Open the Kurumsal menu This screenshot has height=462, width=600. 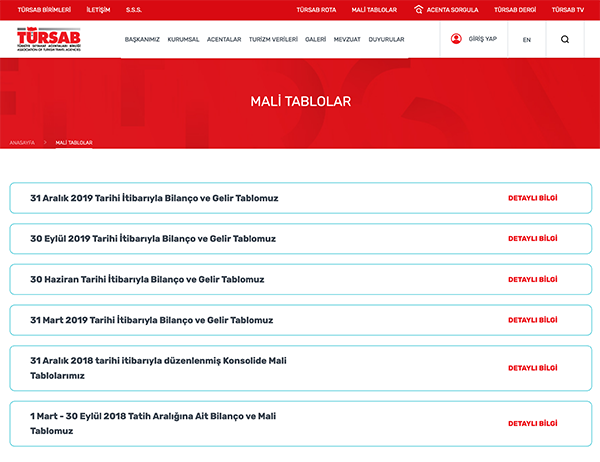pos(183,39)
